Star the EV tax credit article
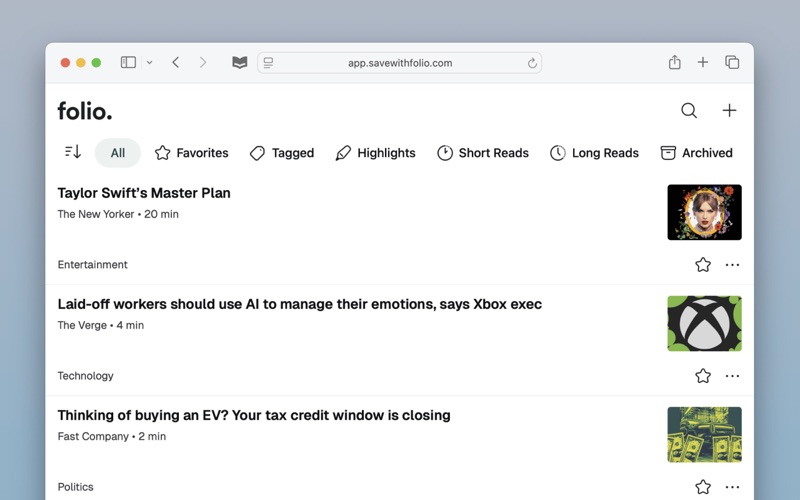 pyautogui.click(x=703, y=487)
